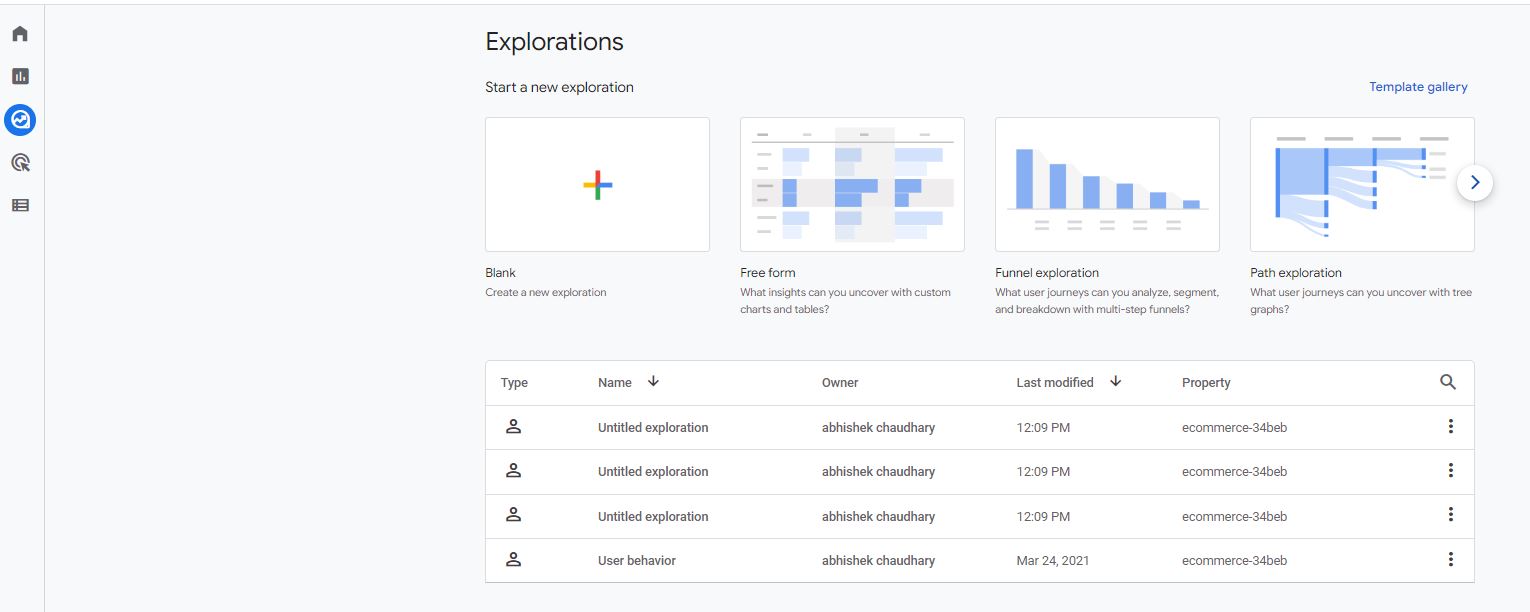Select the Free form template thumbnail
This screenshot has width=1530, height=612.
(852, 184)
